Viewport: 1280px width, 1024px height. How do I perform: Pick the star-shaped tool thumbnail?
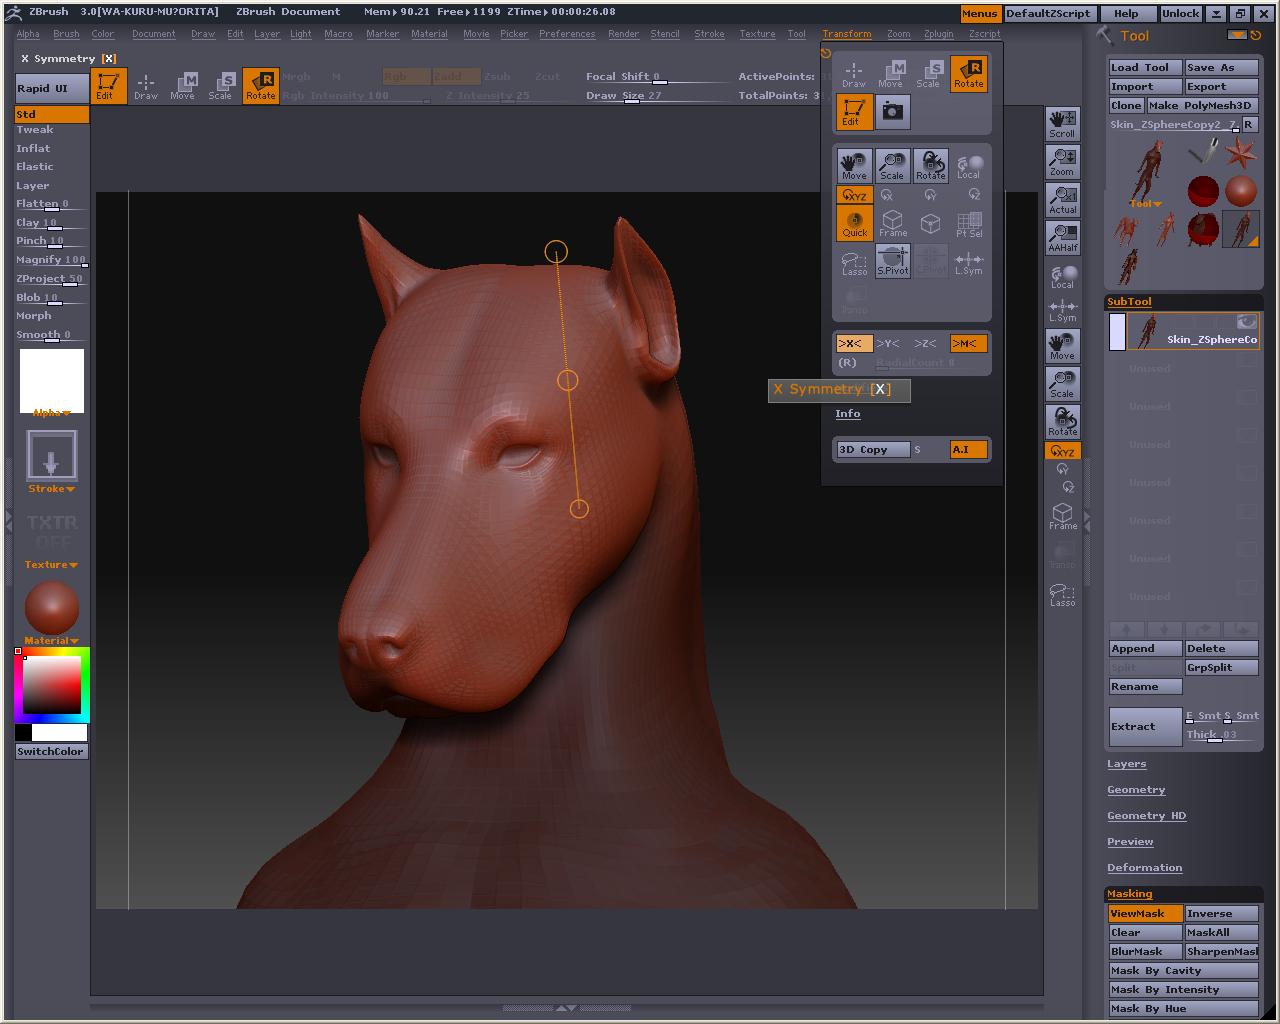click(1241, 153)
